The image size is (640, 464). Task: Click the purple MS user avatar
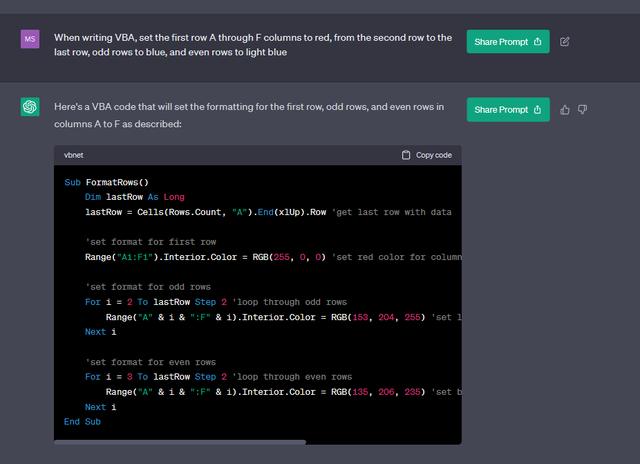click(30, 39)
